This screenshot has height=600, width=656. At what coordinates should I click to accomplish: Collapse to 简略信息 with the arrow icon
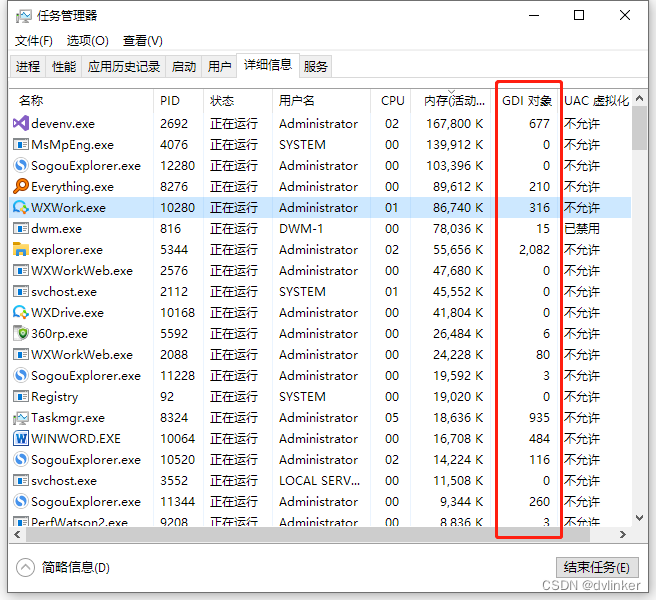point(25,567)
